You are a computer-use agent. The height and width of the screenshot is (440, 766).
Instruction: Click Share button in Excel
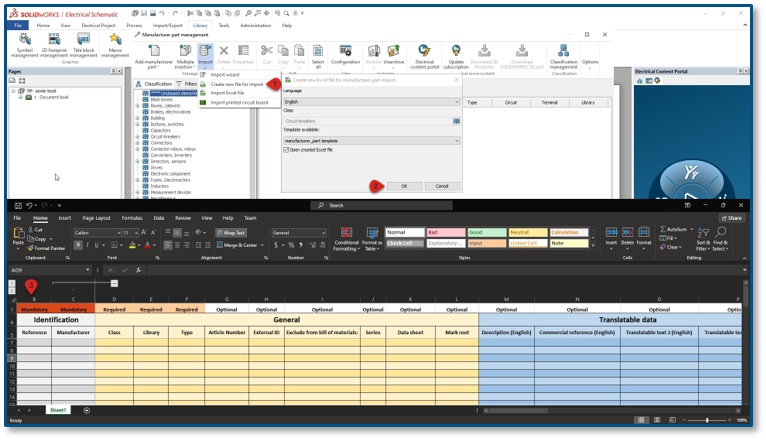pyautogui.click(x=731, y=218)
